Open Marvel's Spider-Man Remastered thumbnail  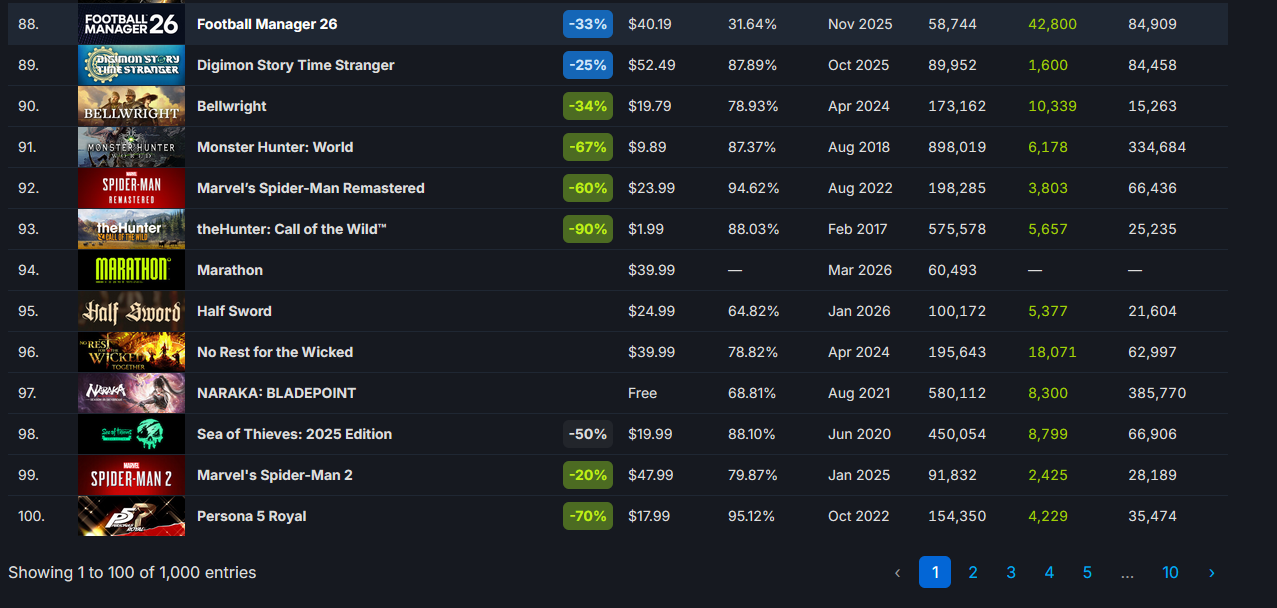(131, 188)
